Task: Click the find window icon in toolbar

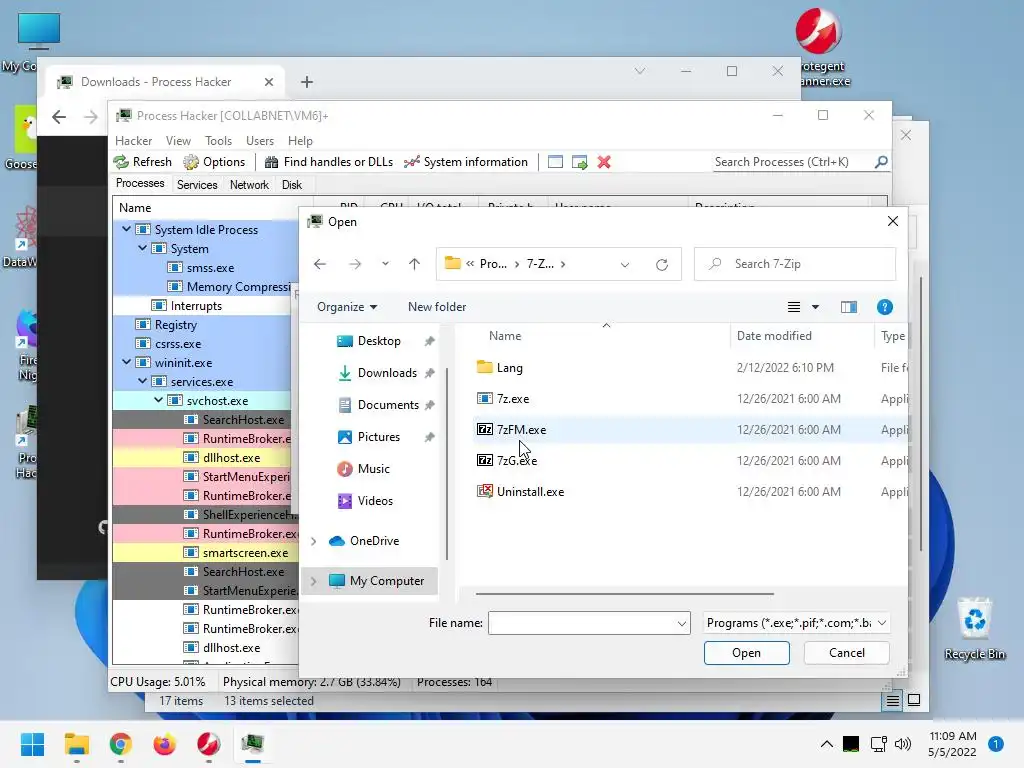Action: pos(555,162)
